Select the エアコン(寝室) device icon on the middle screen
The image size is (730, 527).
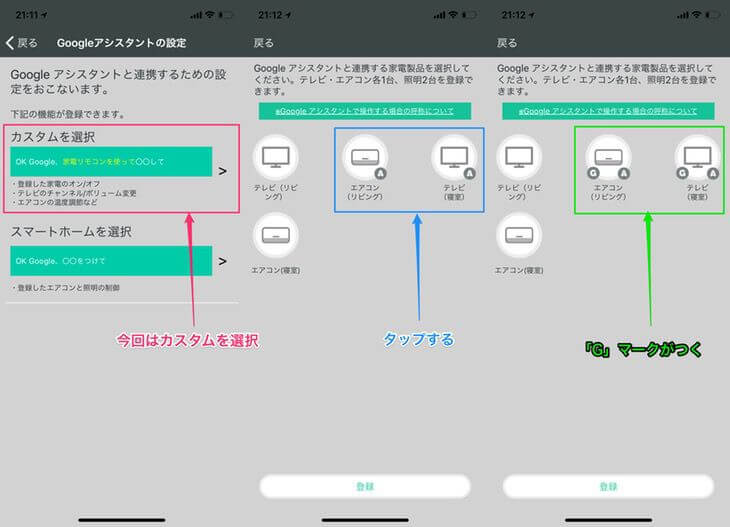pyautogui.click(x=276, y=235)
